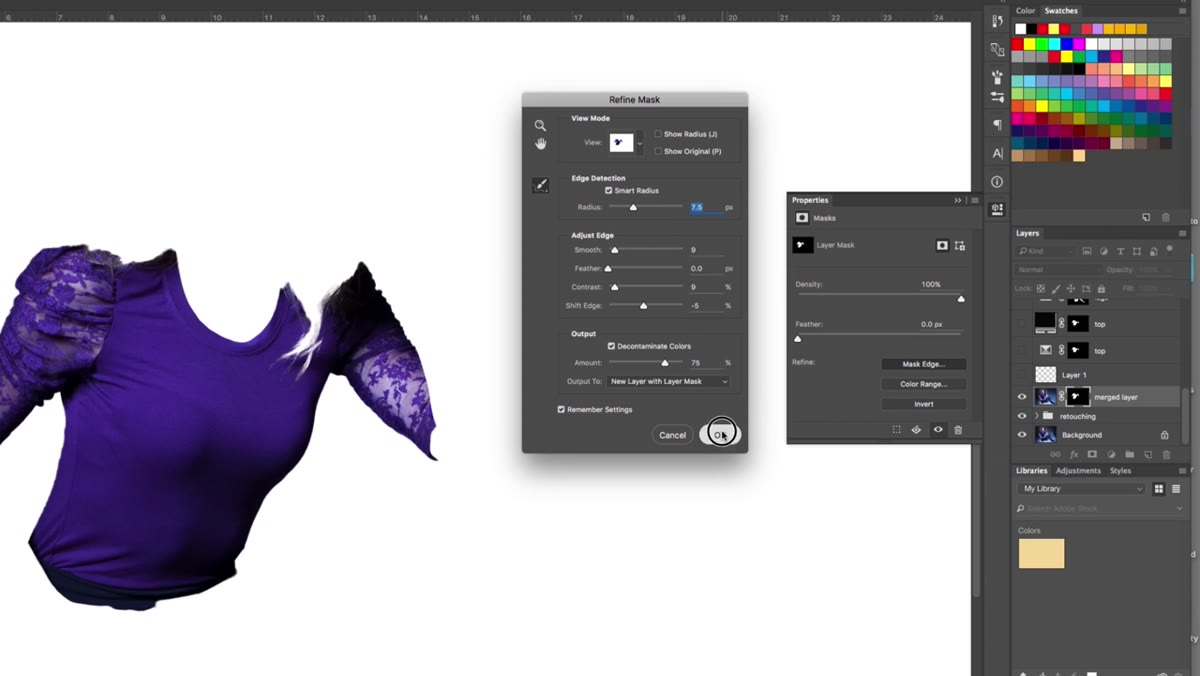Open the layer blend mode dropdown
This screenshot has width=1200, height=676.
tap(1059, 270)
